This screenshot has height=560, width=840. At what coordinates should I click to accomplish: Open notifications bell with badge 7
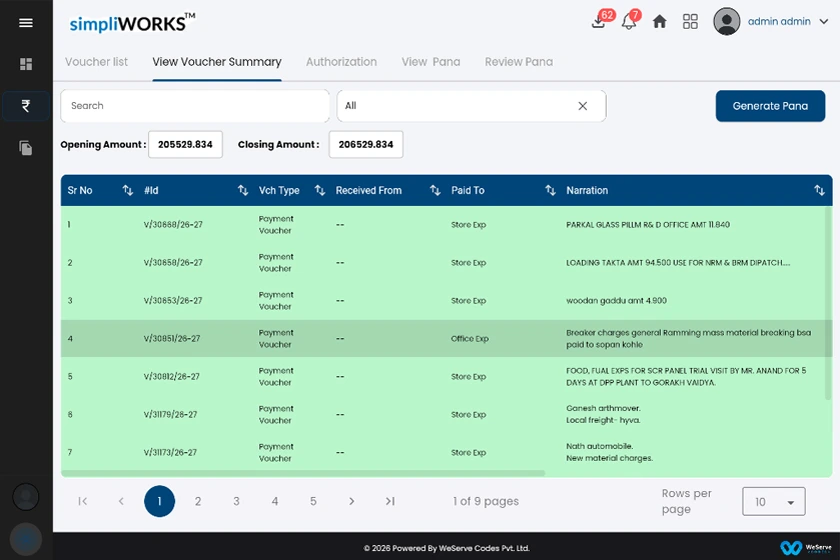point(629,21)
